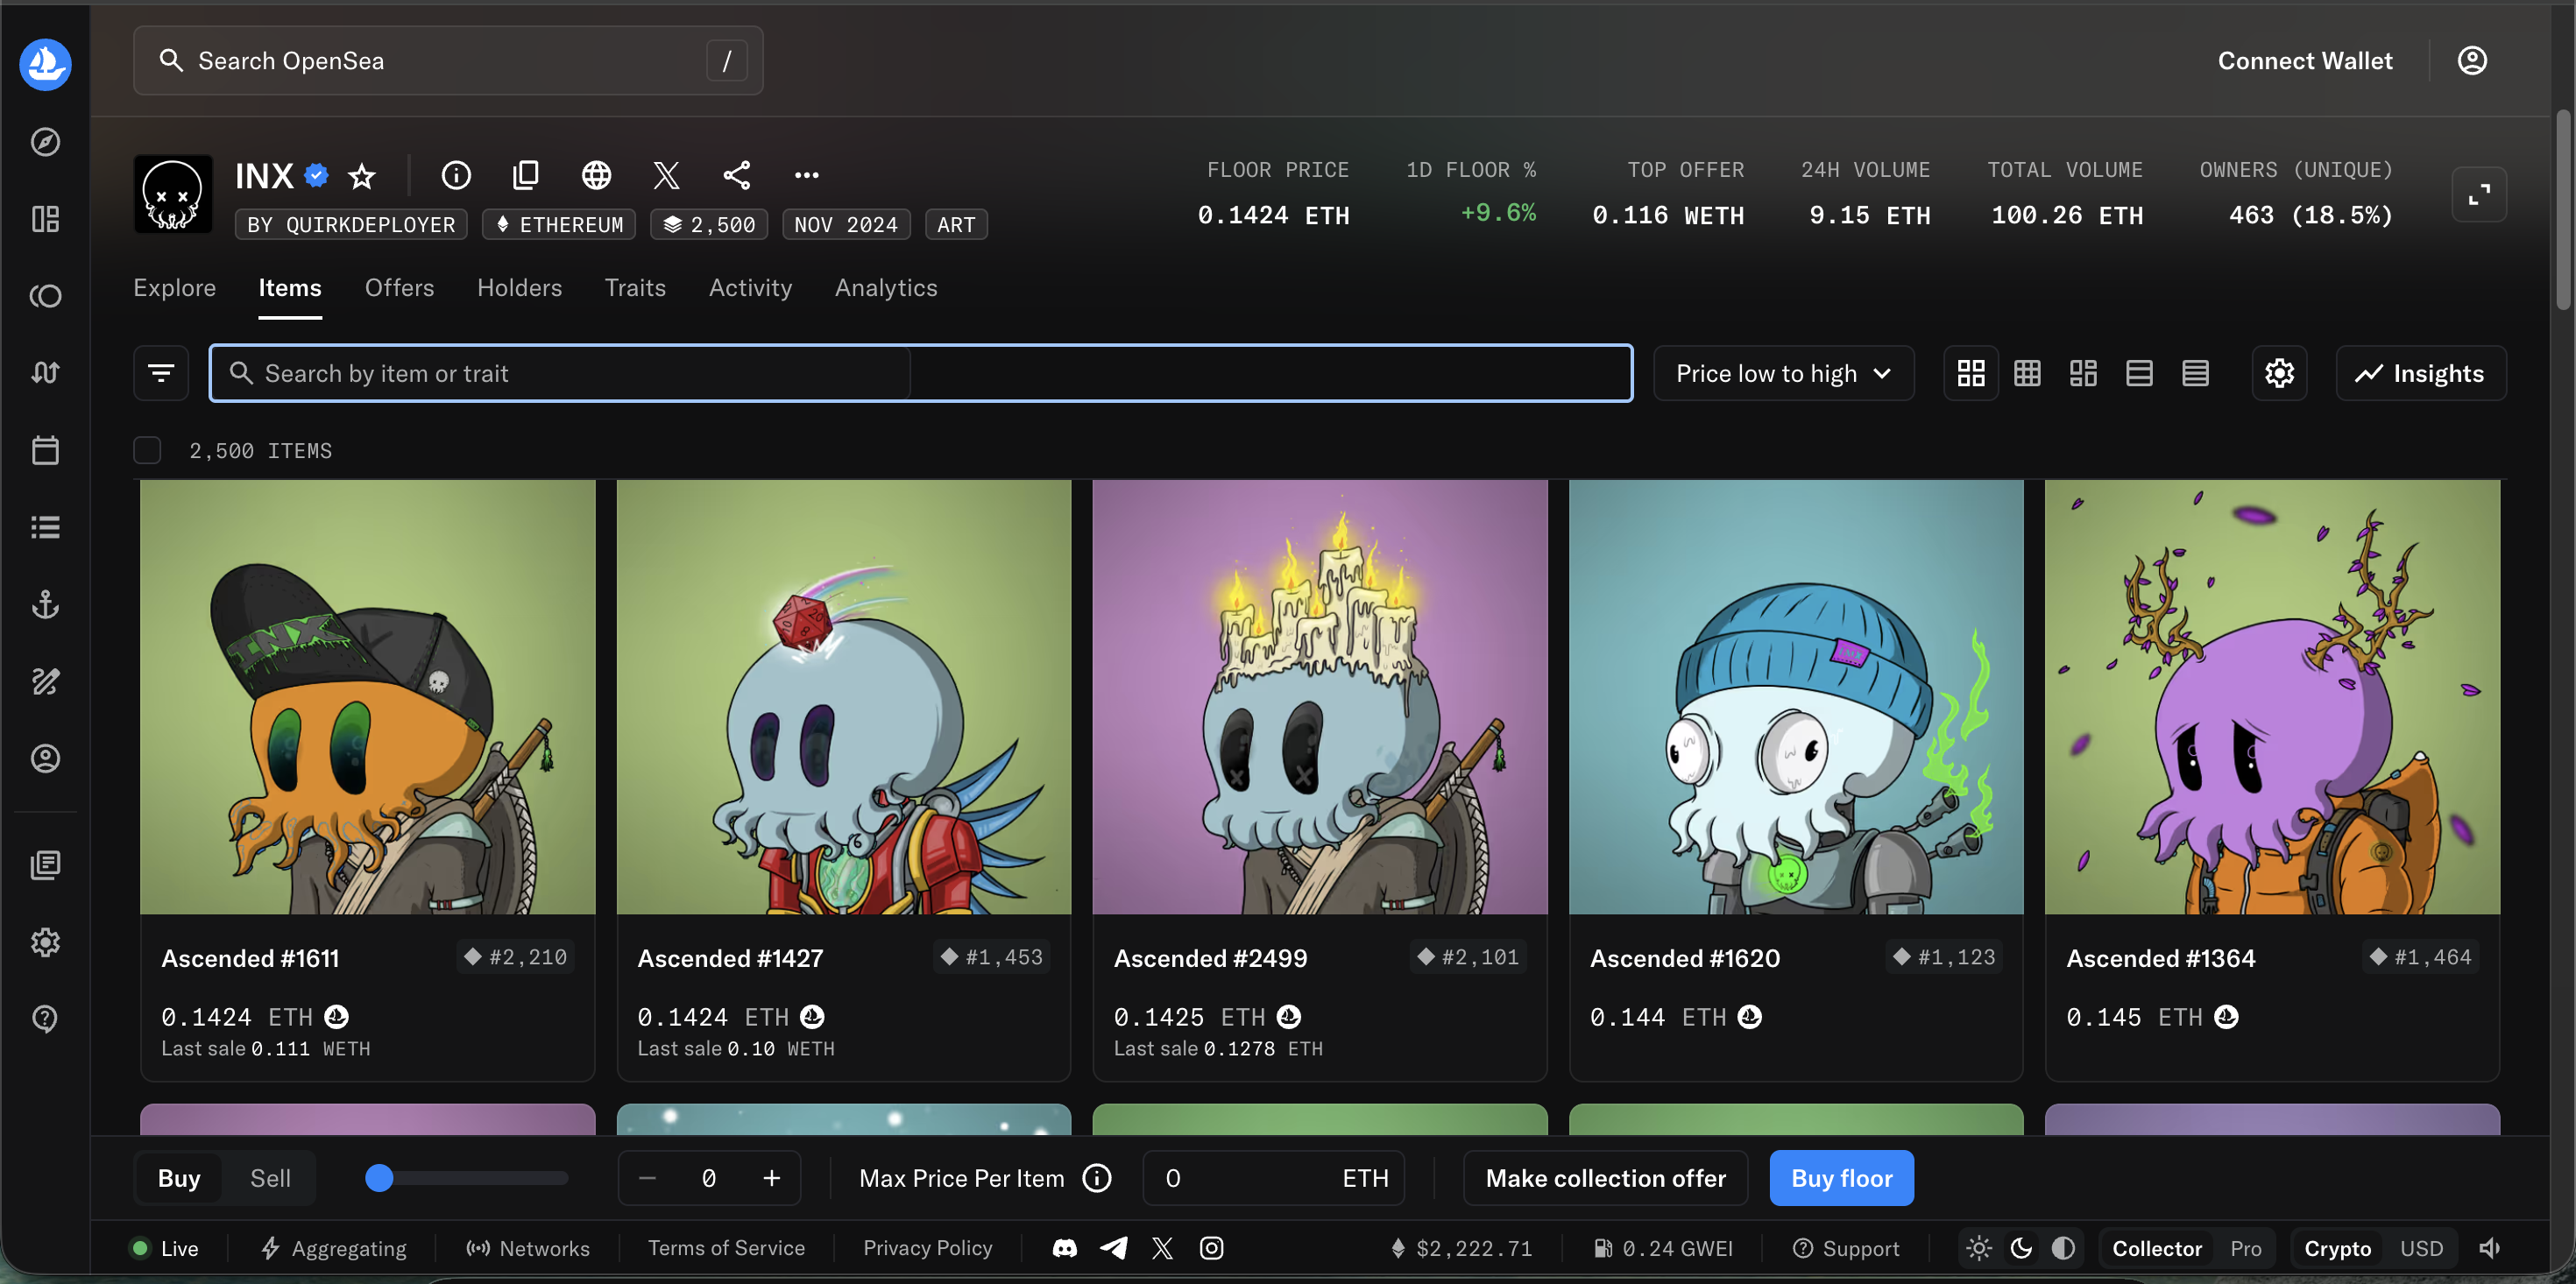
Task: Click the Buy floor button
Action: pyautogui.click(x=1841, y=1178)
